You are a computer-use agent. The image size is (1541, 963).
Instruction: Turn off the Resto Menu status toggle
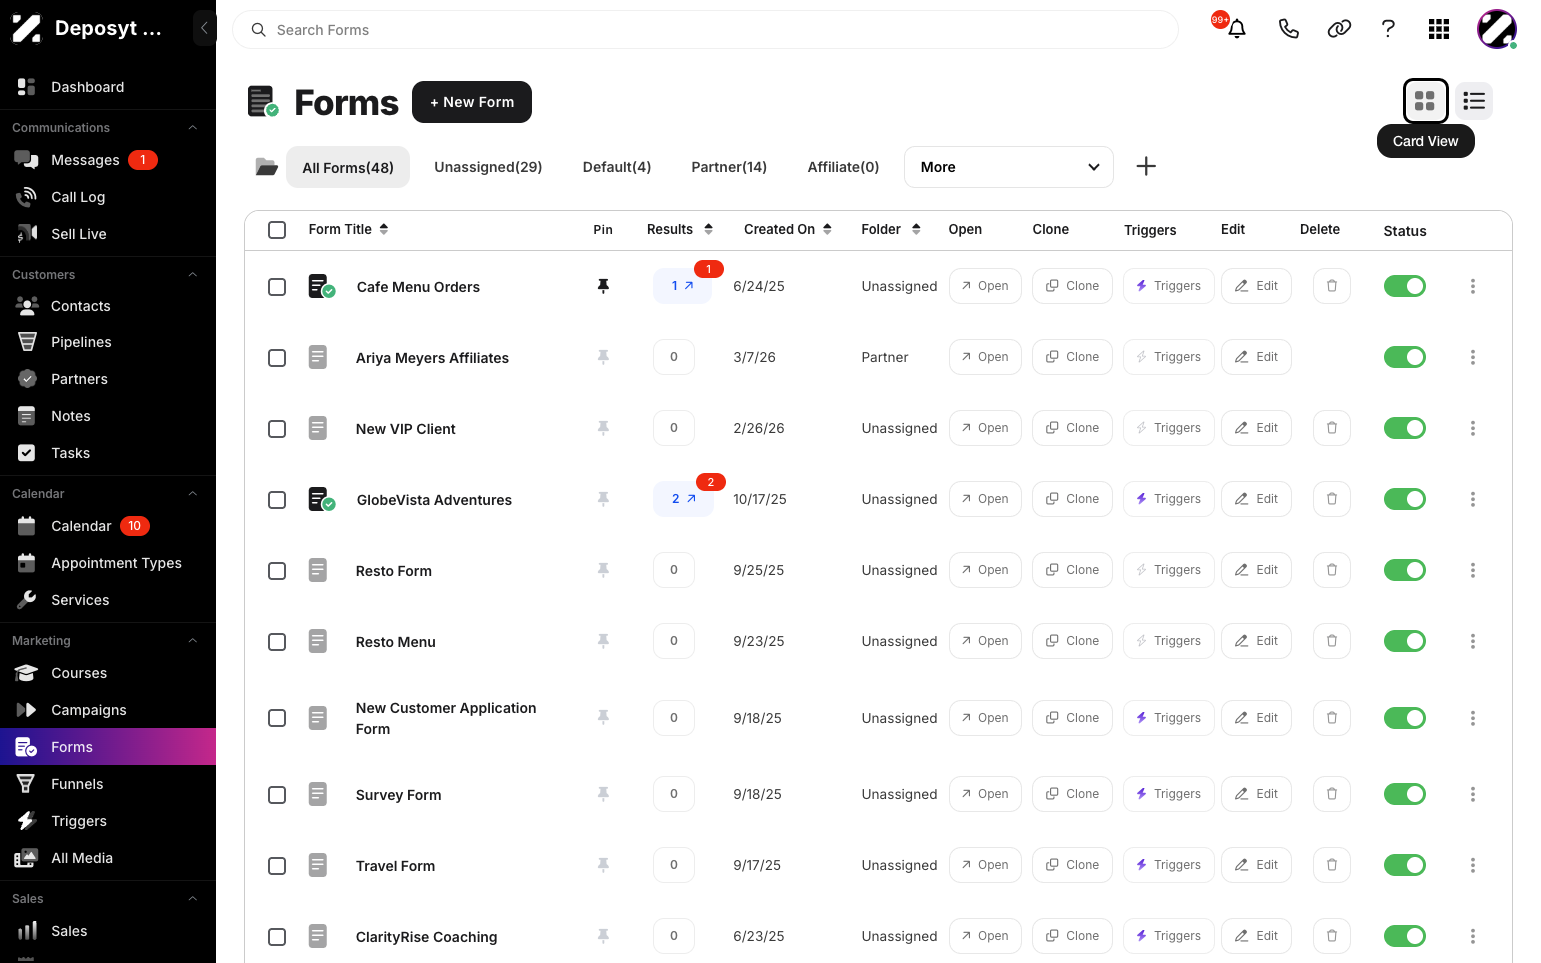click(x=1405, y=641)
